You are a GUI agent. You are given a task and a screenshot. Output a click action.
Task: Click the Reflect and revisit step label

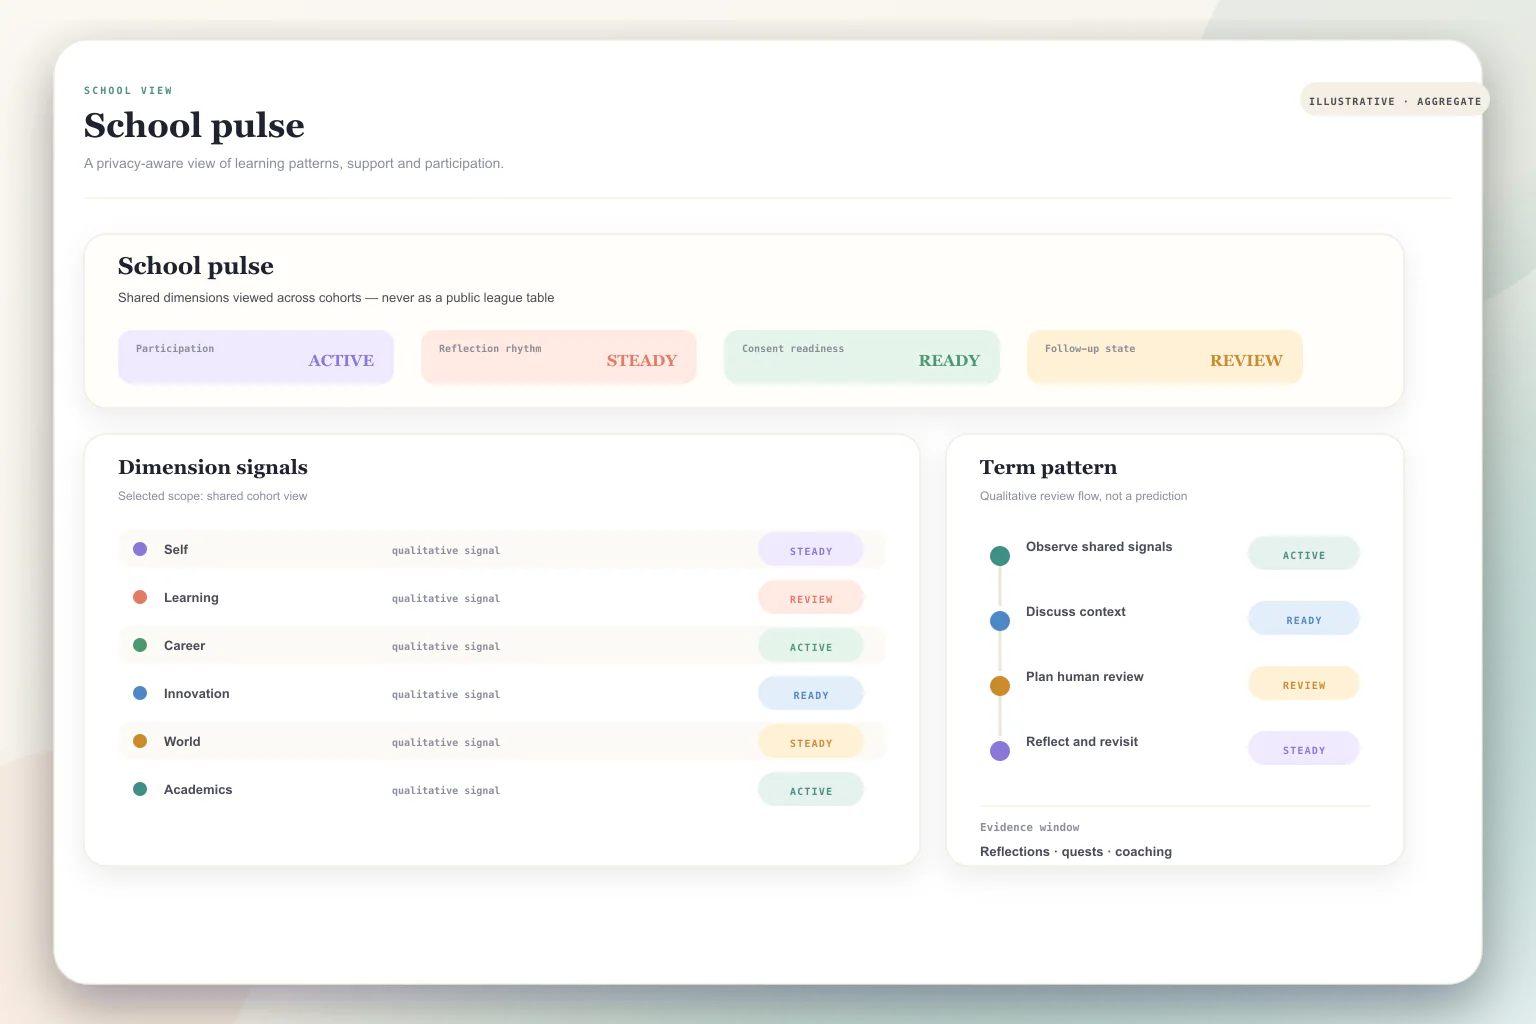pos(1082,741)
